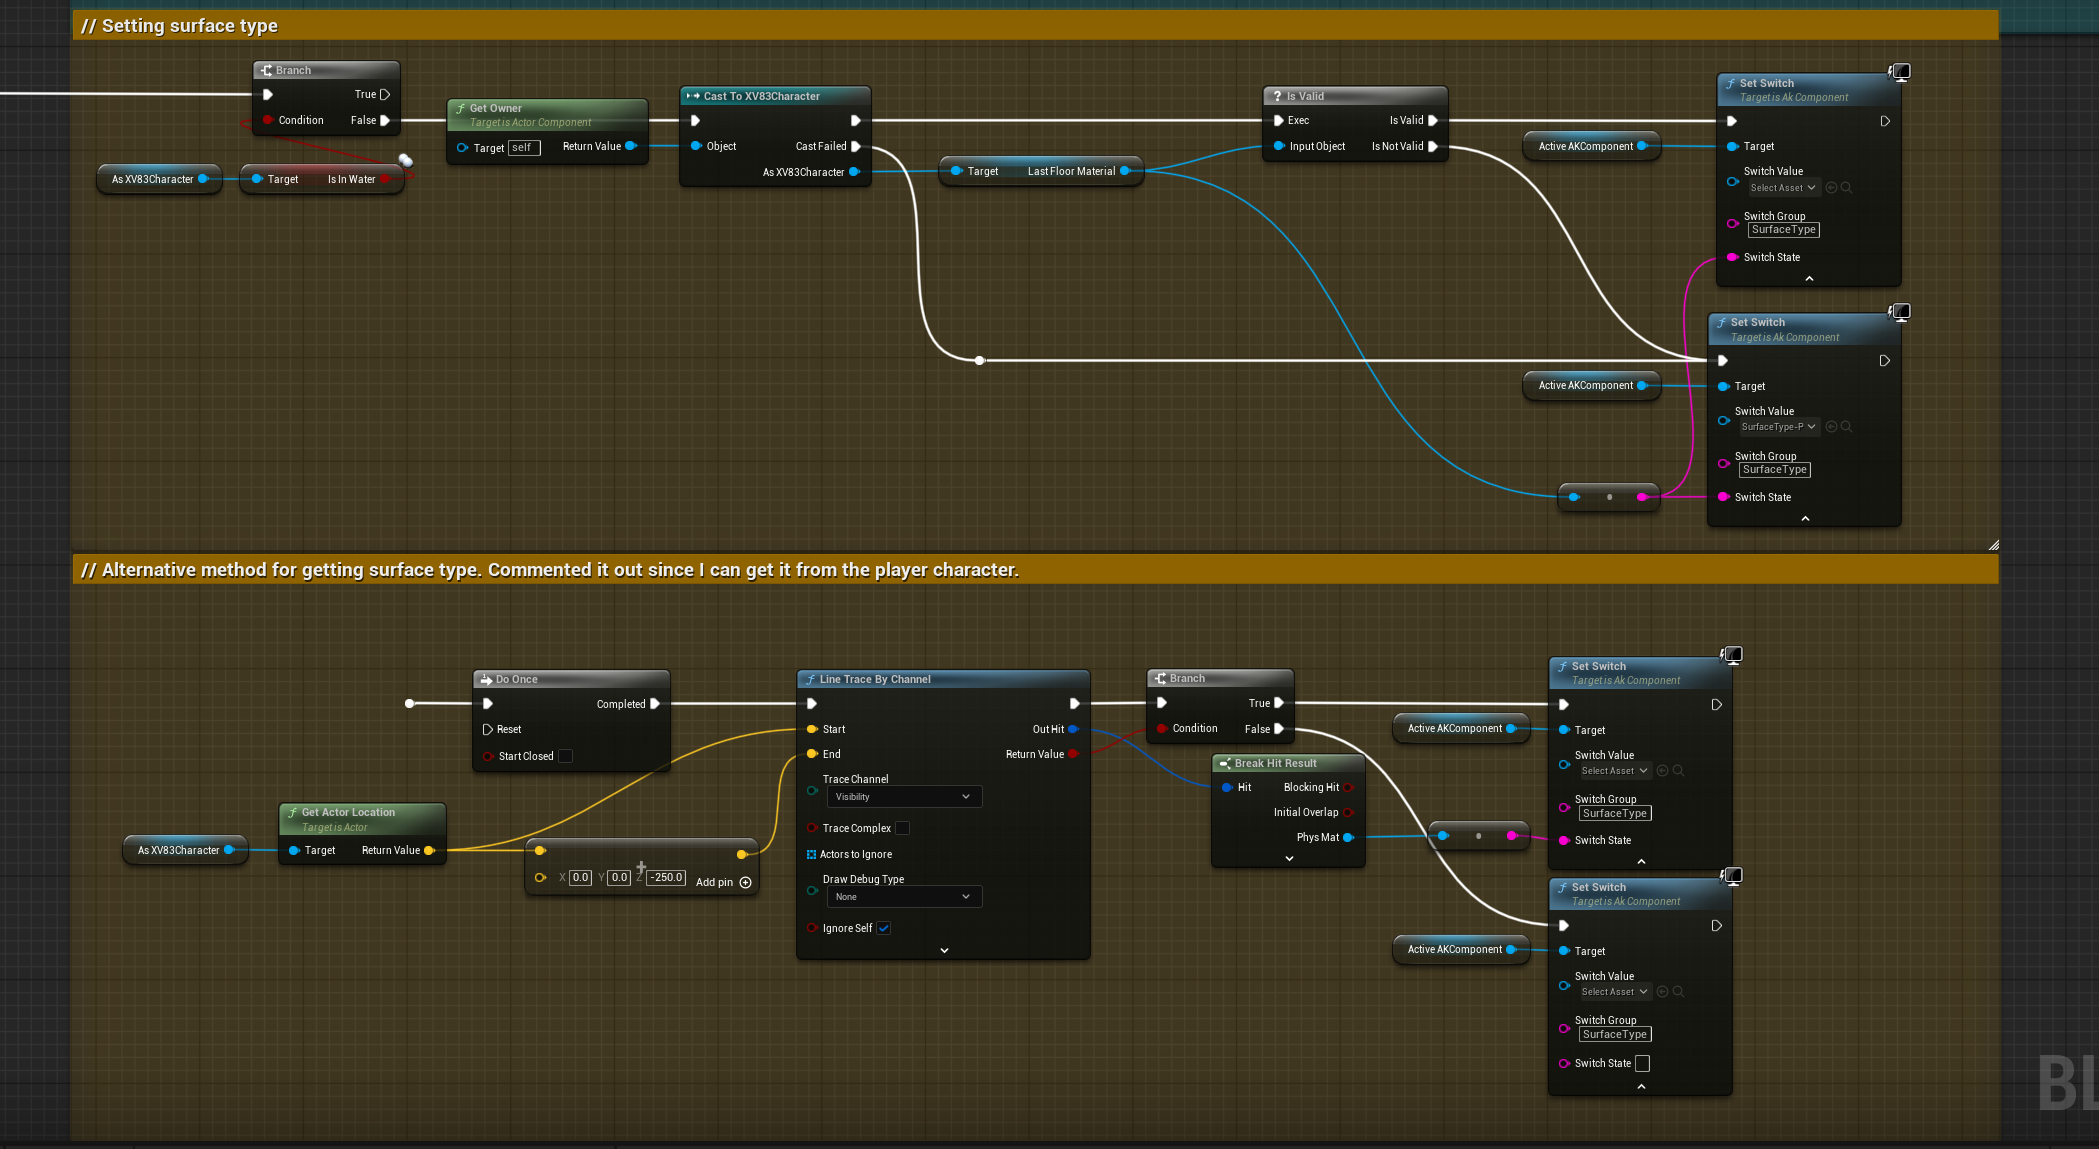Click the Out Hit output pin
Viewport: 2099px width, 1149px height.
click(1073, 729)
